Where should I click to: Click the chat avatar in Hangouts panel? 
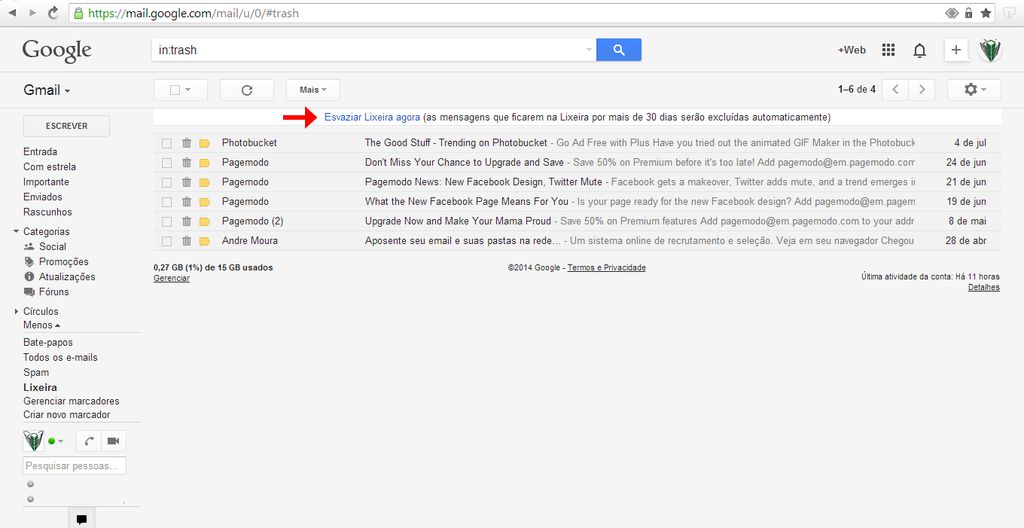(33, 442)
